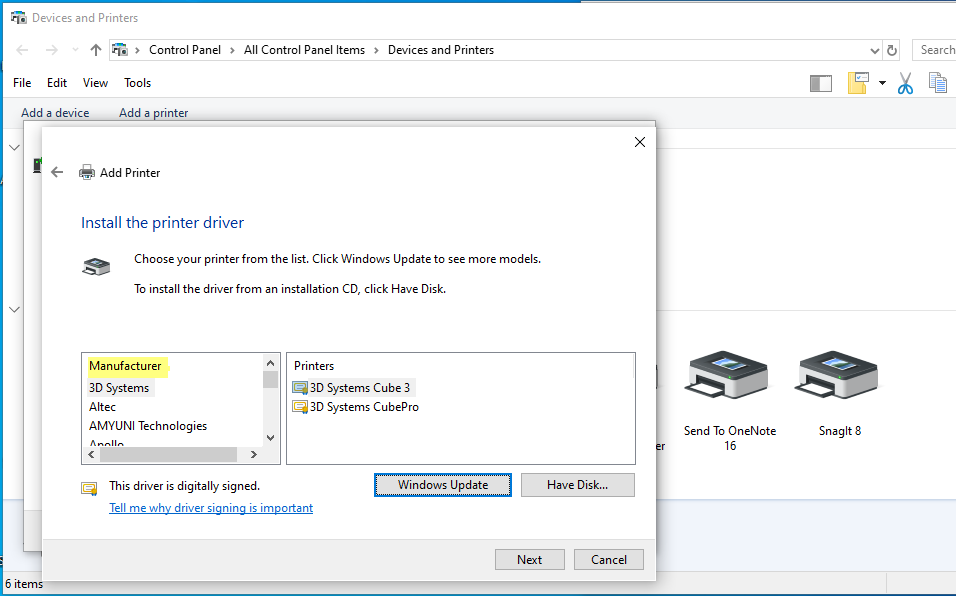Go back in the Add Printer wizard
This screenshot has height=596, width=956.
pyautogui.click(x=57, y=172)
